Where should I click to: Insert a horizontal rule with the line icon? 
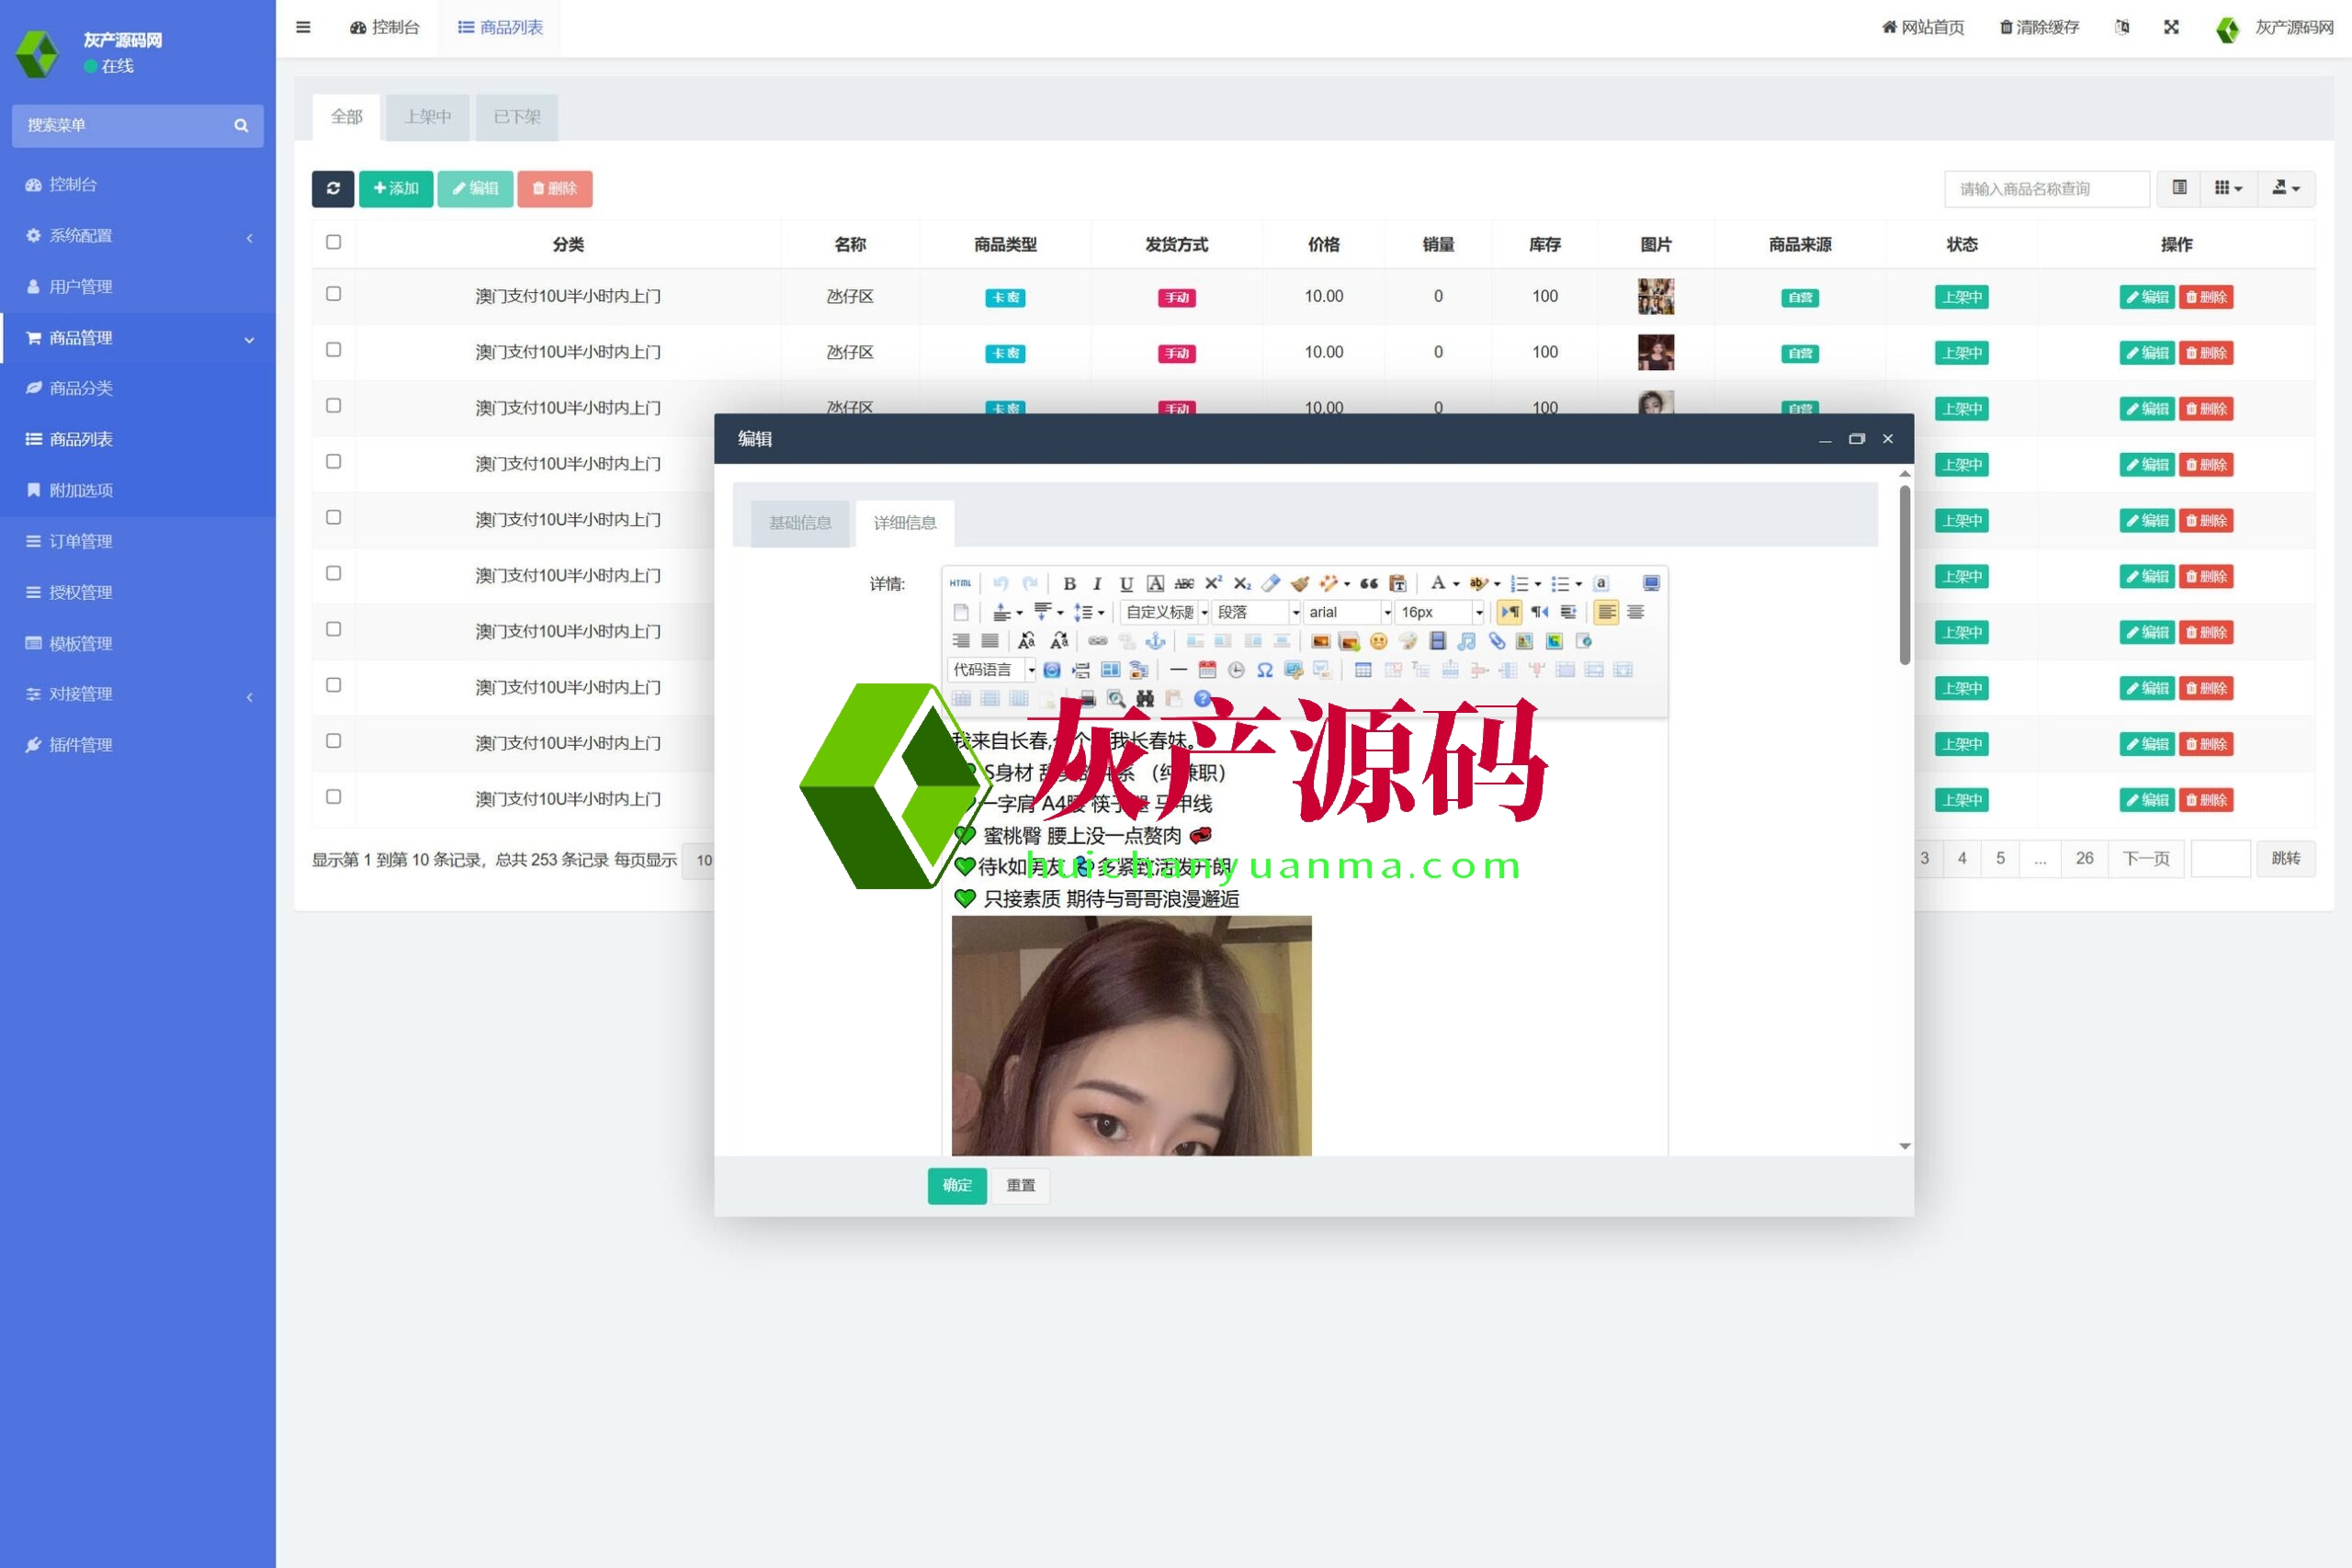pos(1178,670)
